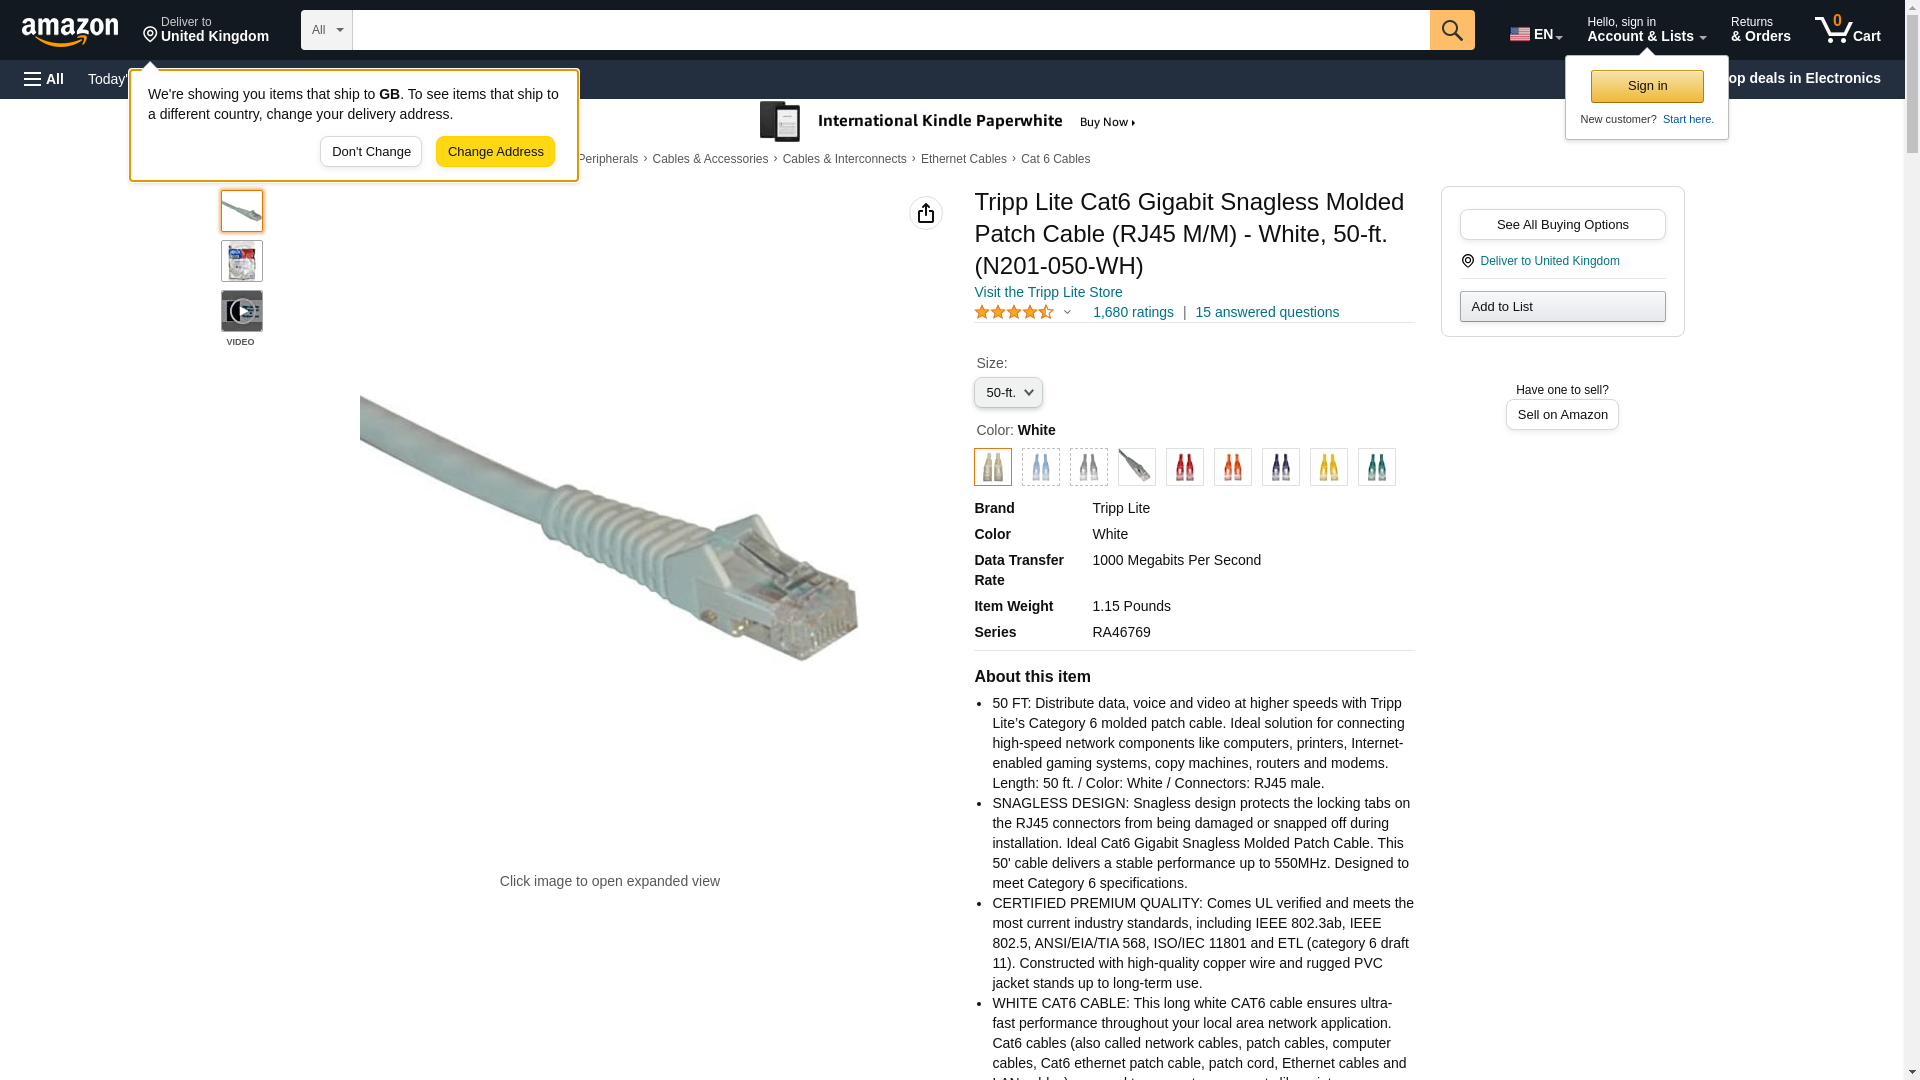
Task: Click the Amazon logo
Action: point(70,31)
